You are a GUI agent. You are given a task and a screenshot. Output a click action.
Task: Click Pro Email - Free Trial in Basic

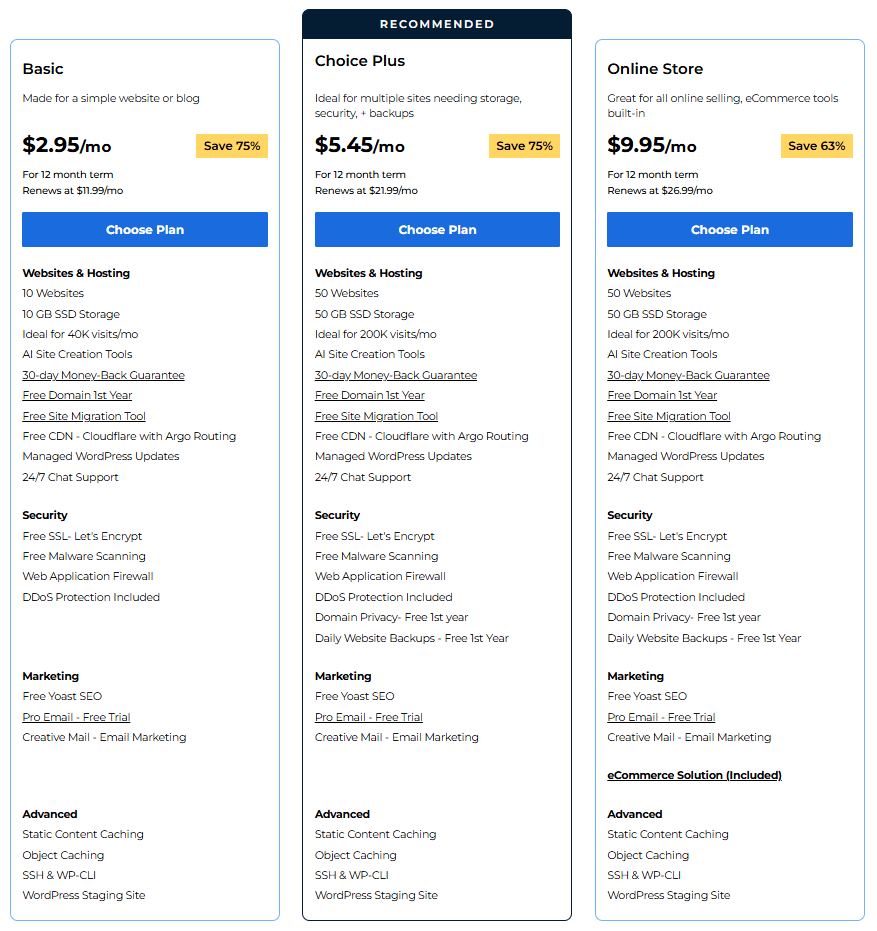76,717
